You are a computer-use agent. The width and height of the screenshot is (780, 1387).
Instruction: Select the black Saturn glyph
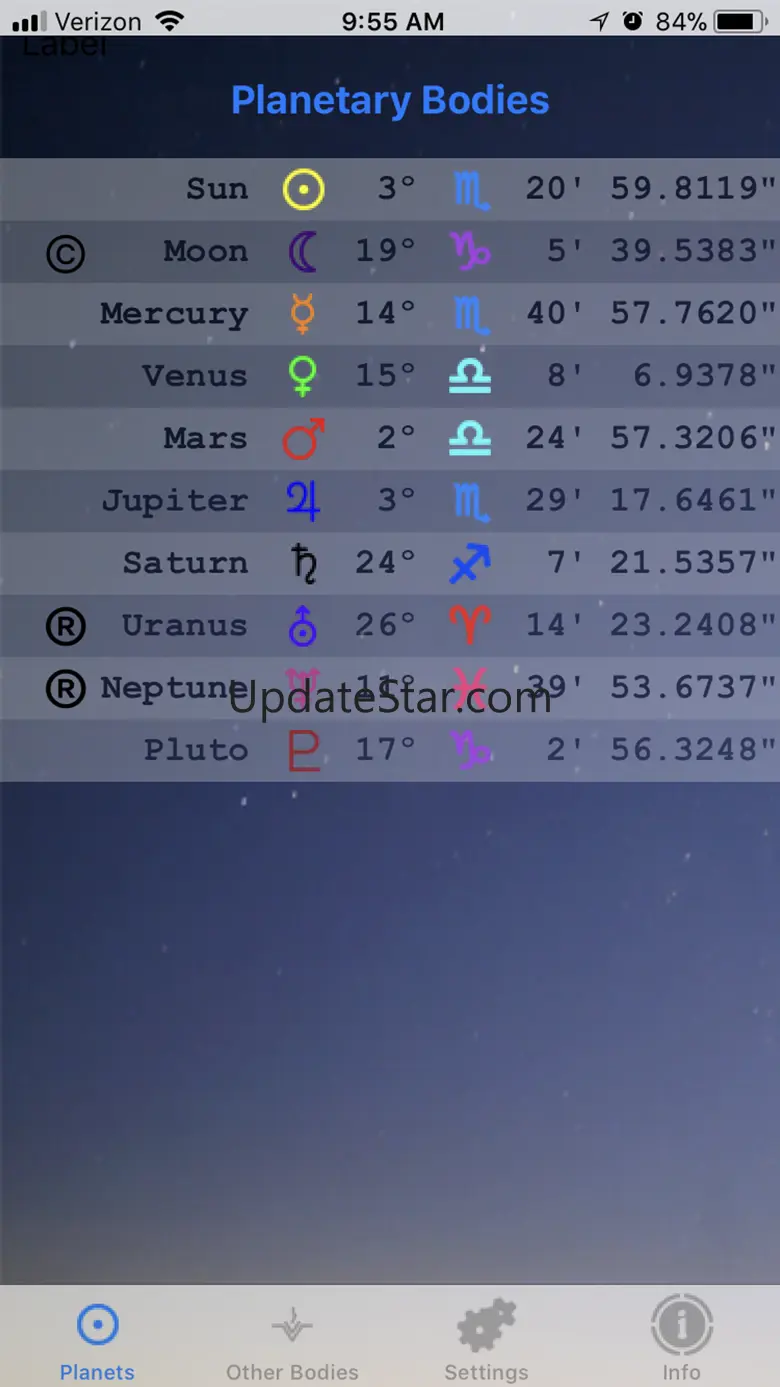coord(304,563)
